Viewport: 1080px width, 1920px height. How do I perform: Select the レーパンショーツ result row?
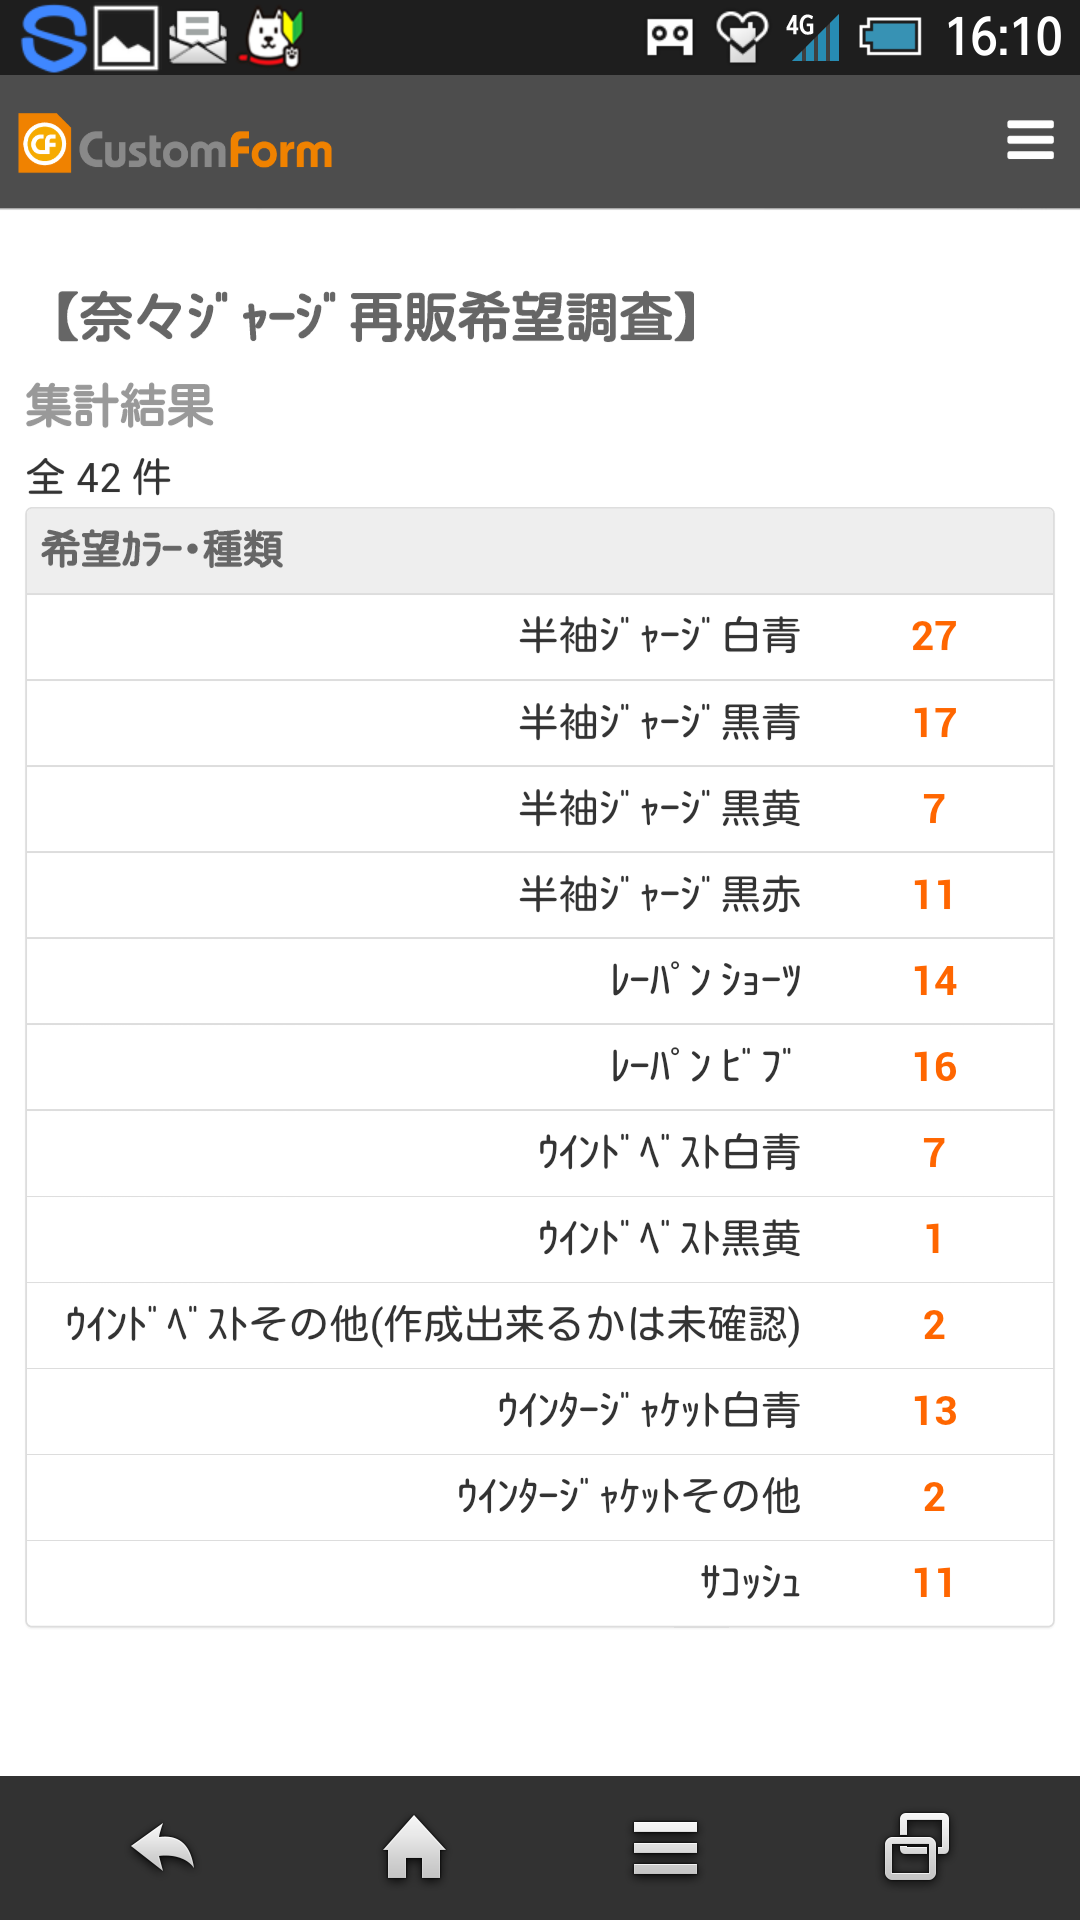click(x=540, y=981)
